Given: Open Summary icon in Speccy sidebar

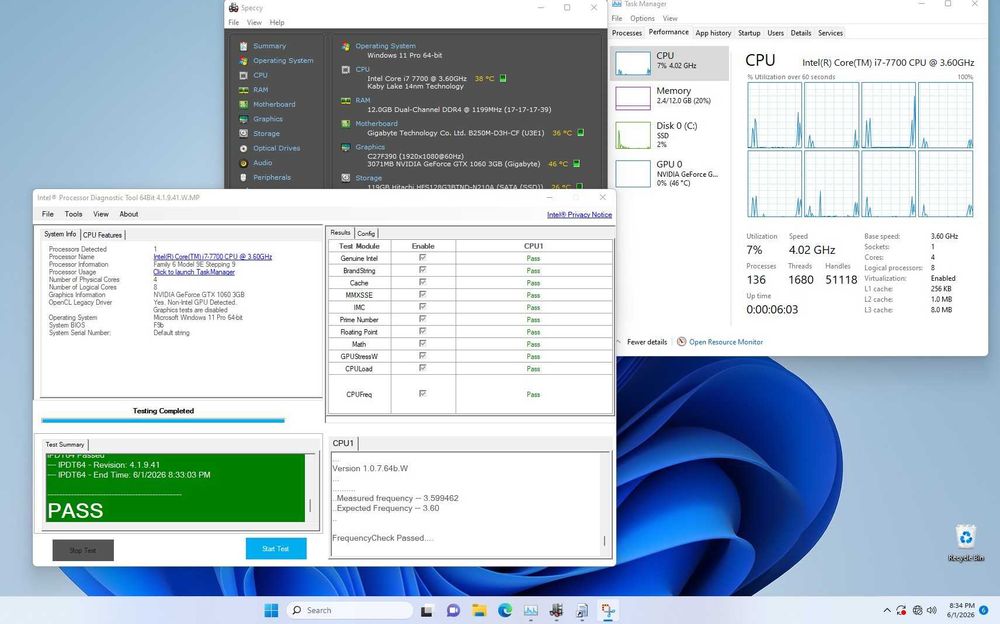Looking at the screenshot, I should (243, 46).
